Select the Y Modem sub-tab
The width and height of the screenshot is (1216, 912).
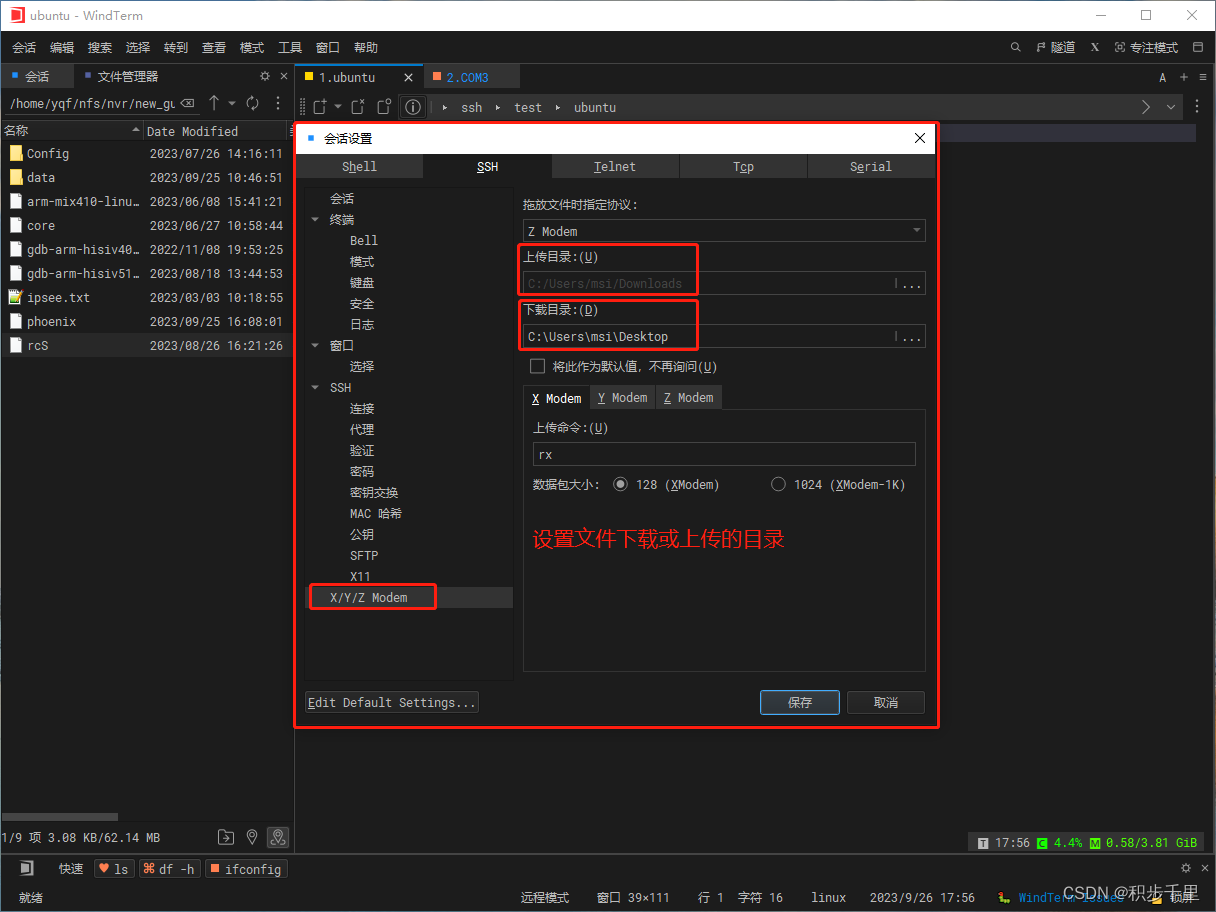tap(623, 398)
